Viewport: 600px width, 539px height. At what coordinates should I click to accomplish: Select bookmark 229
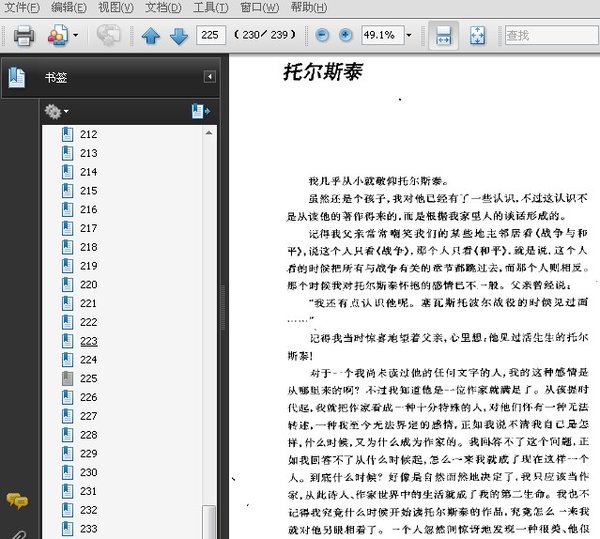pyautogui.click(x=89, y=454)
